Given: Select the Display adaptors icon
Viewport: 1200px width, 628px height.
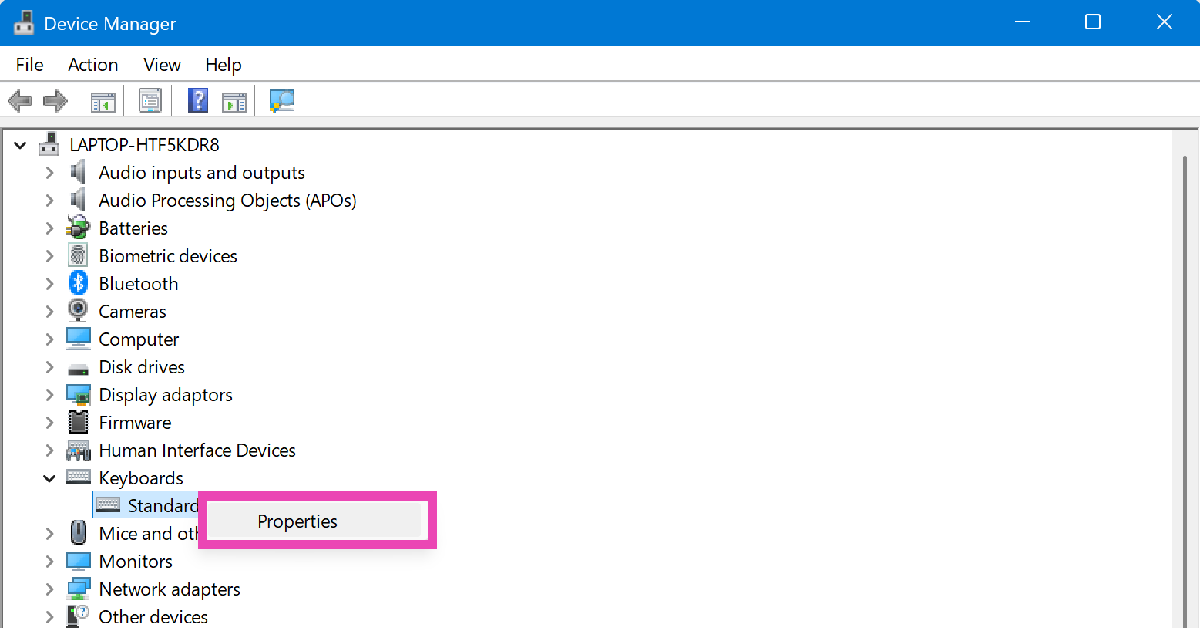Looking at the screenshot, I should [78, 395].
